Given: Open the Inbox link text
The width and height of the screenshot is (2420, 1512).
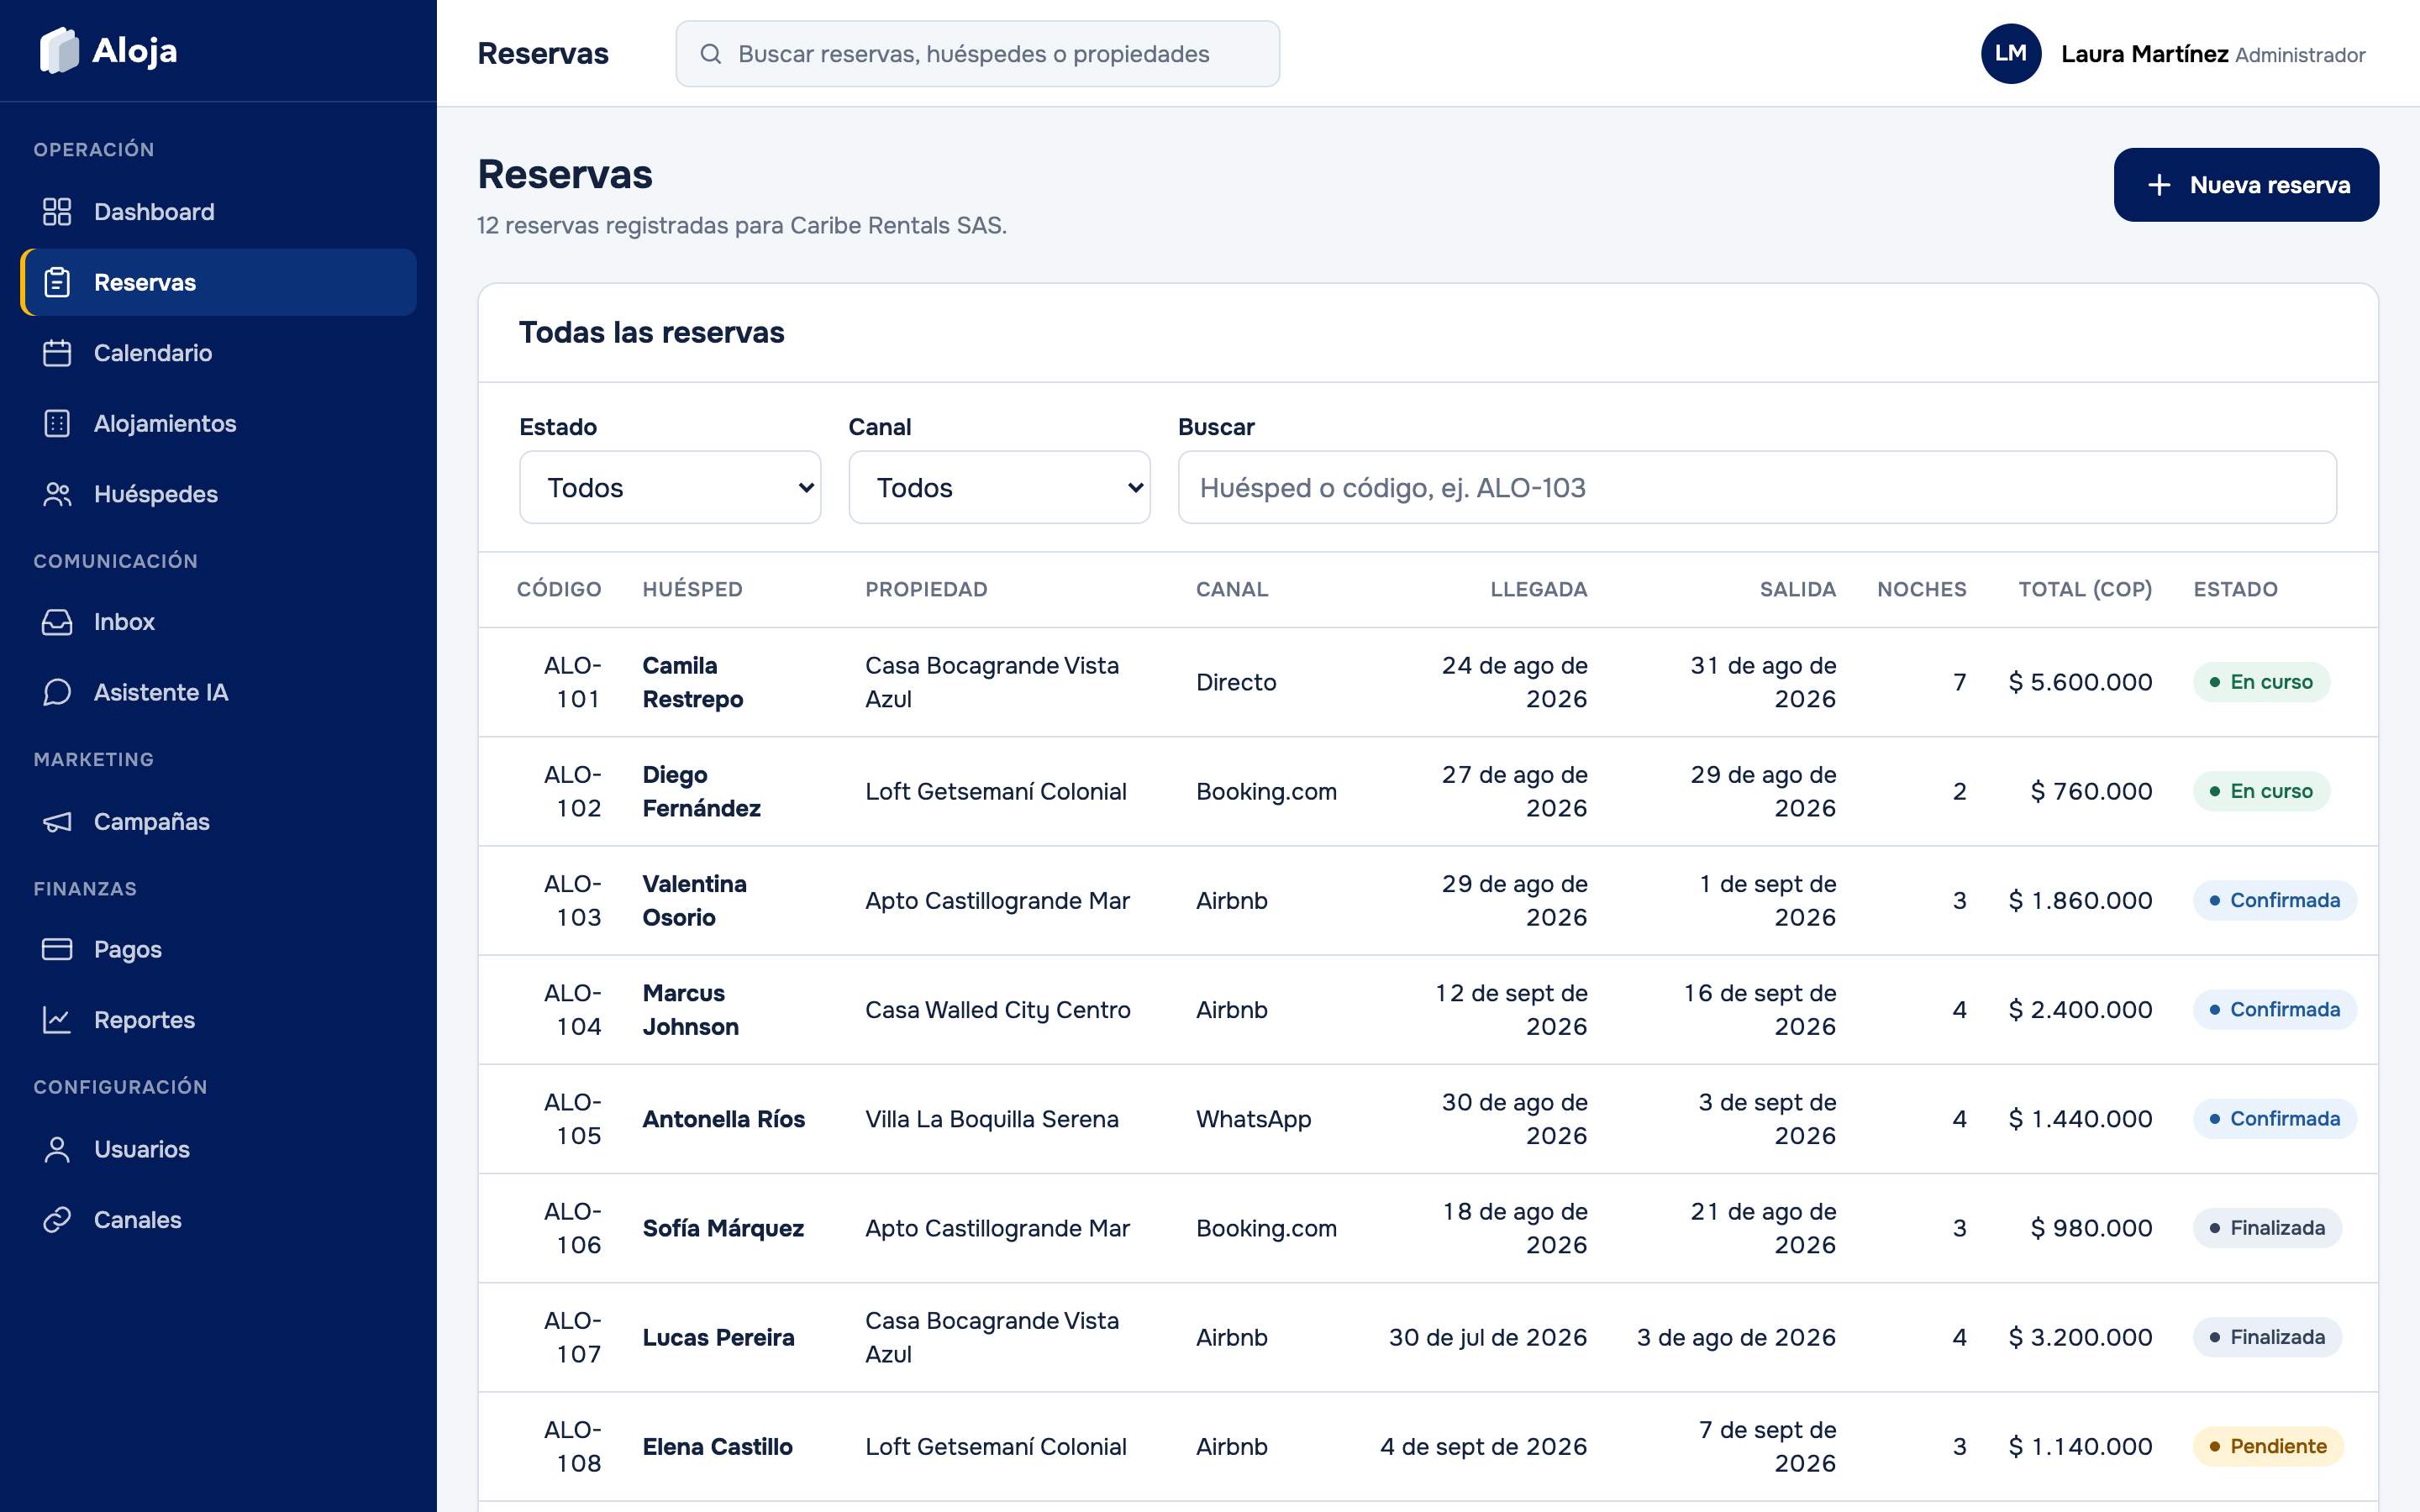Looking at the screenshot, I should pyautogui.click(x=124, y=622).
